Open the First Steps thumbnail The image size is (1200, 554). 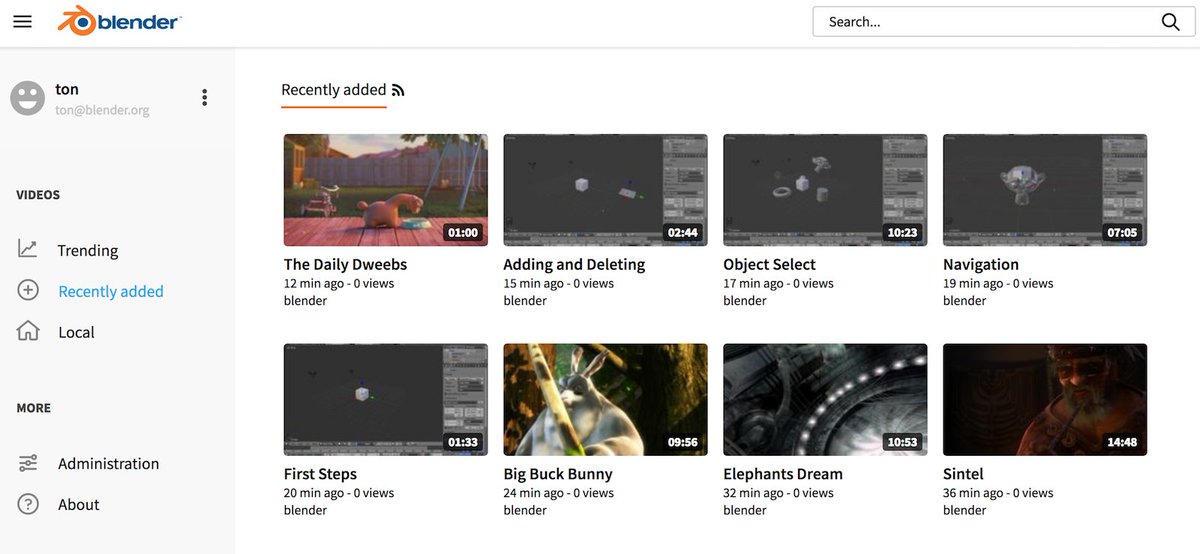(386, 400)
